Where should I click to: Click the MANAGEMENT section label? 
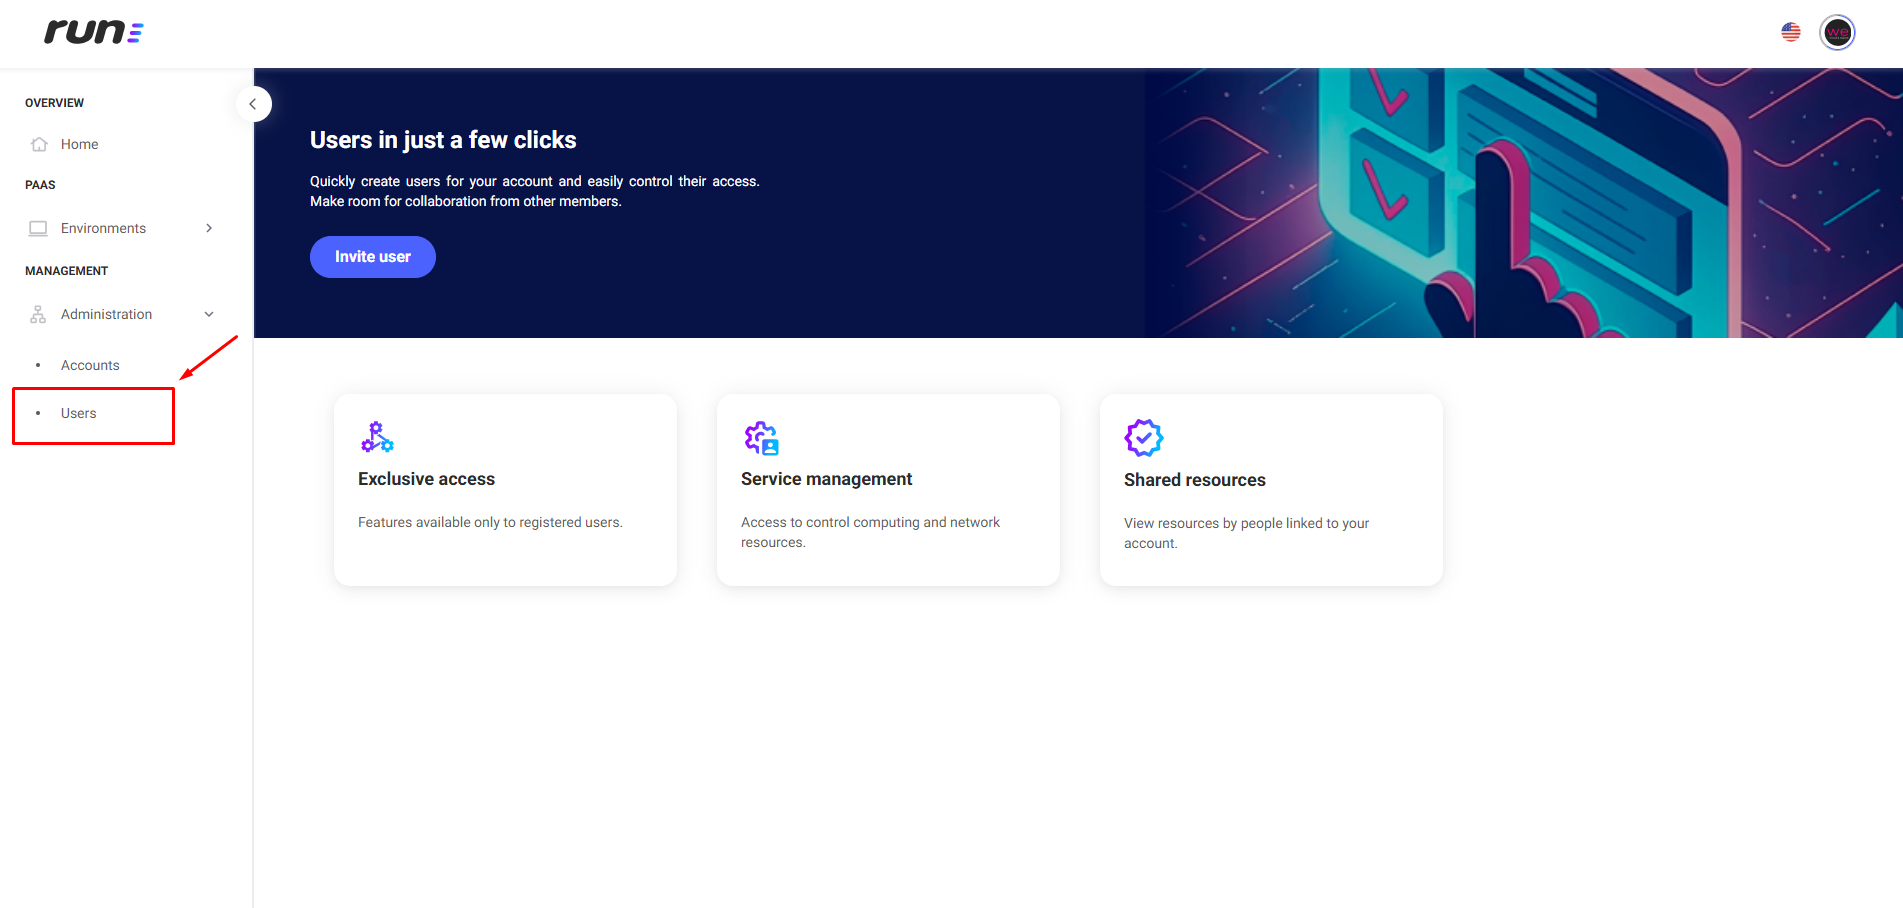(x=66, y=271)
